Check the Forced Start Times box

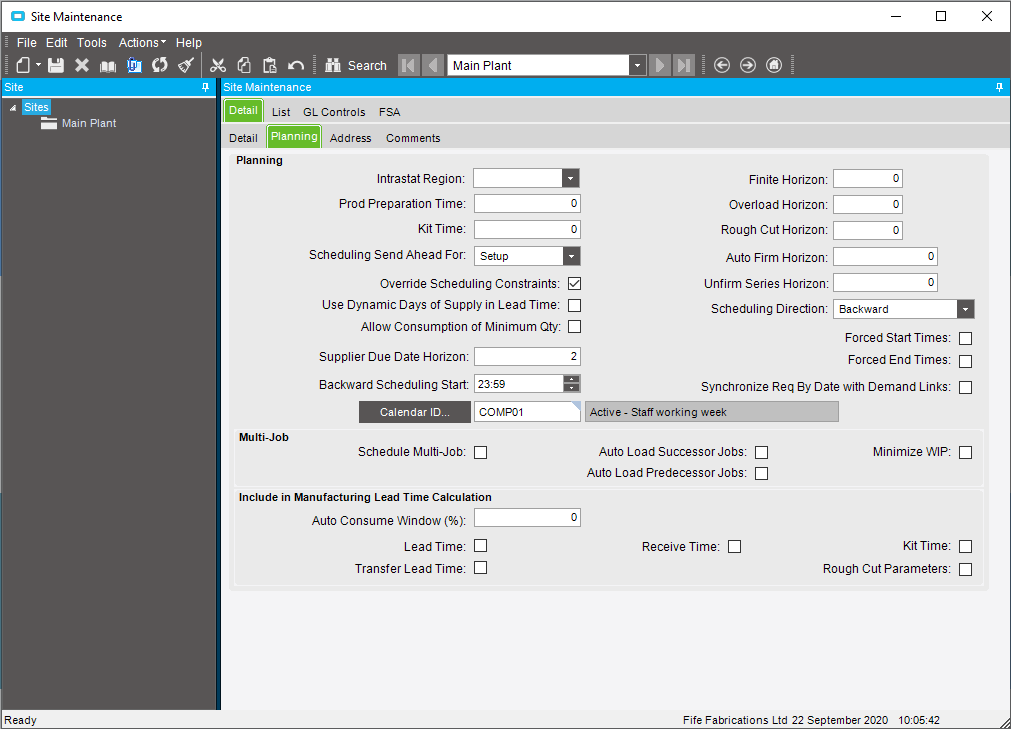(965, 338)
